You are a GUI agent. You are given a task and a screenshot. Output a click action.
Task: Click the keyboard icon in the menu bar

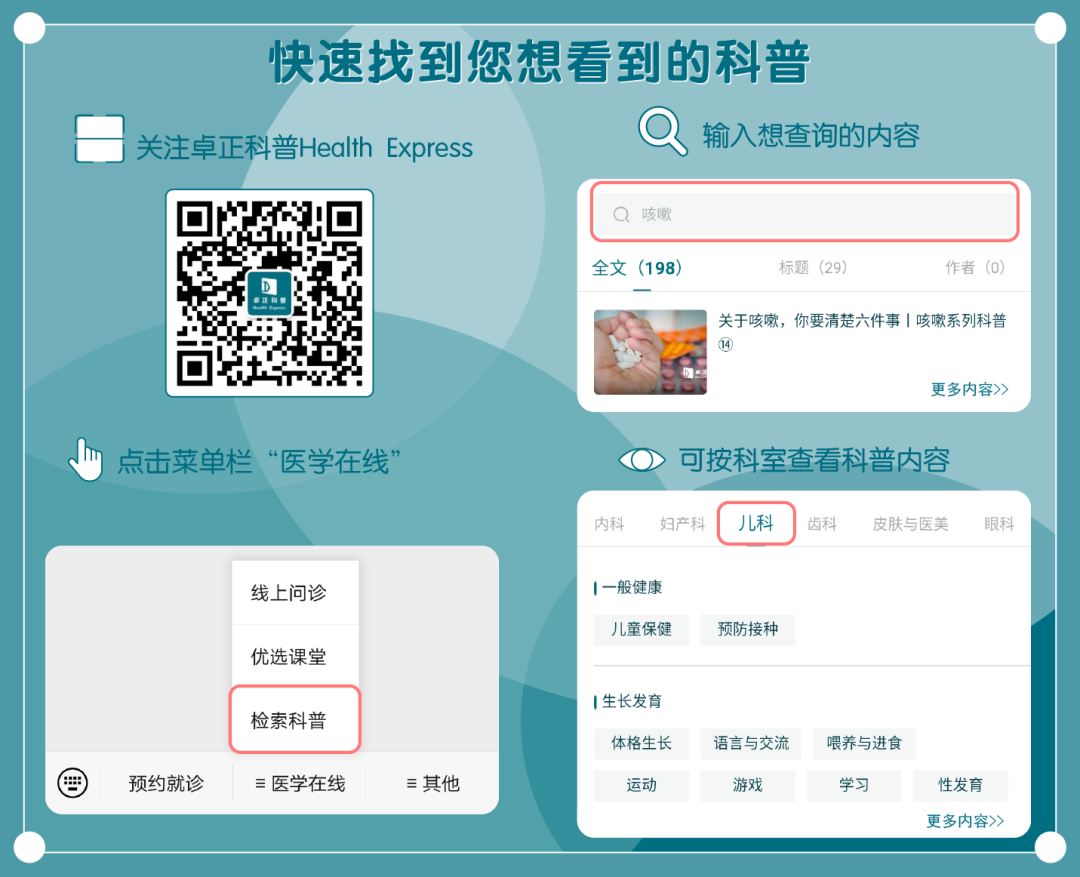pyautogui.click(x=72, y=783)
